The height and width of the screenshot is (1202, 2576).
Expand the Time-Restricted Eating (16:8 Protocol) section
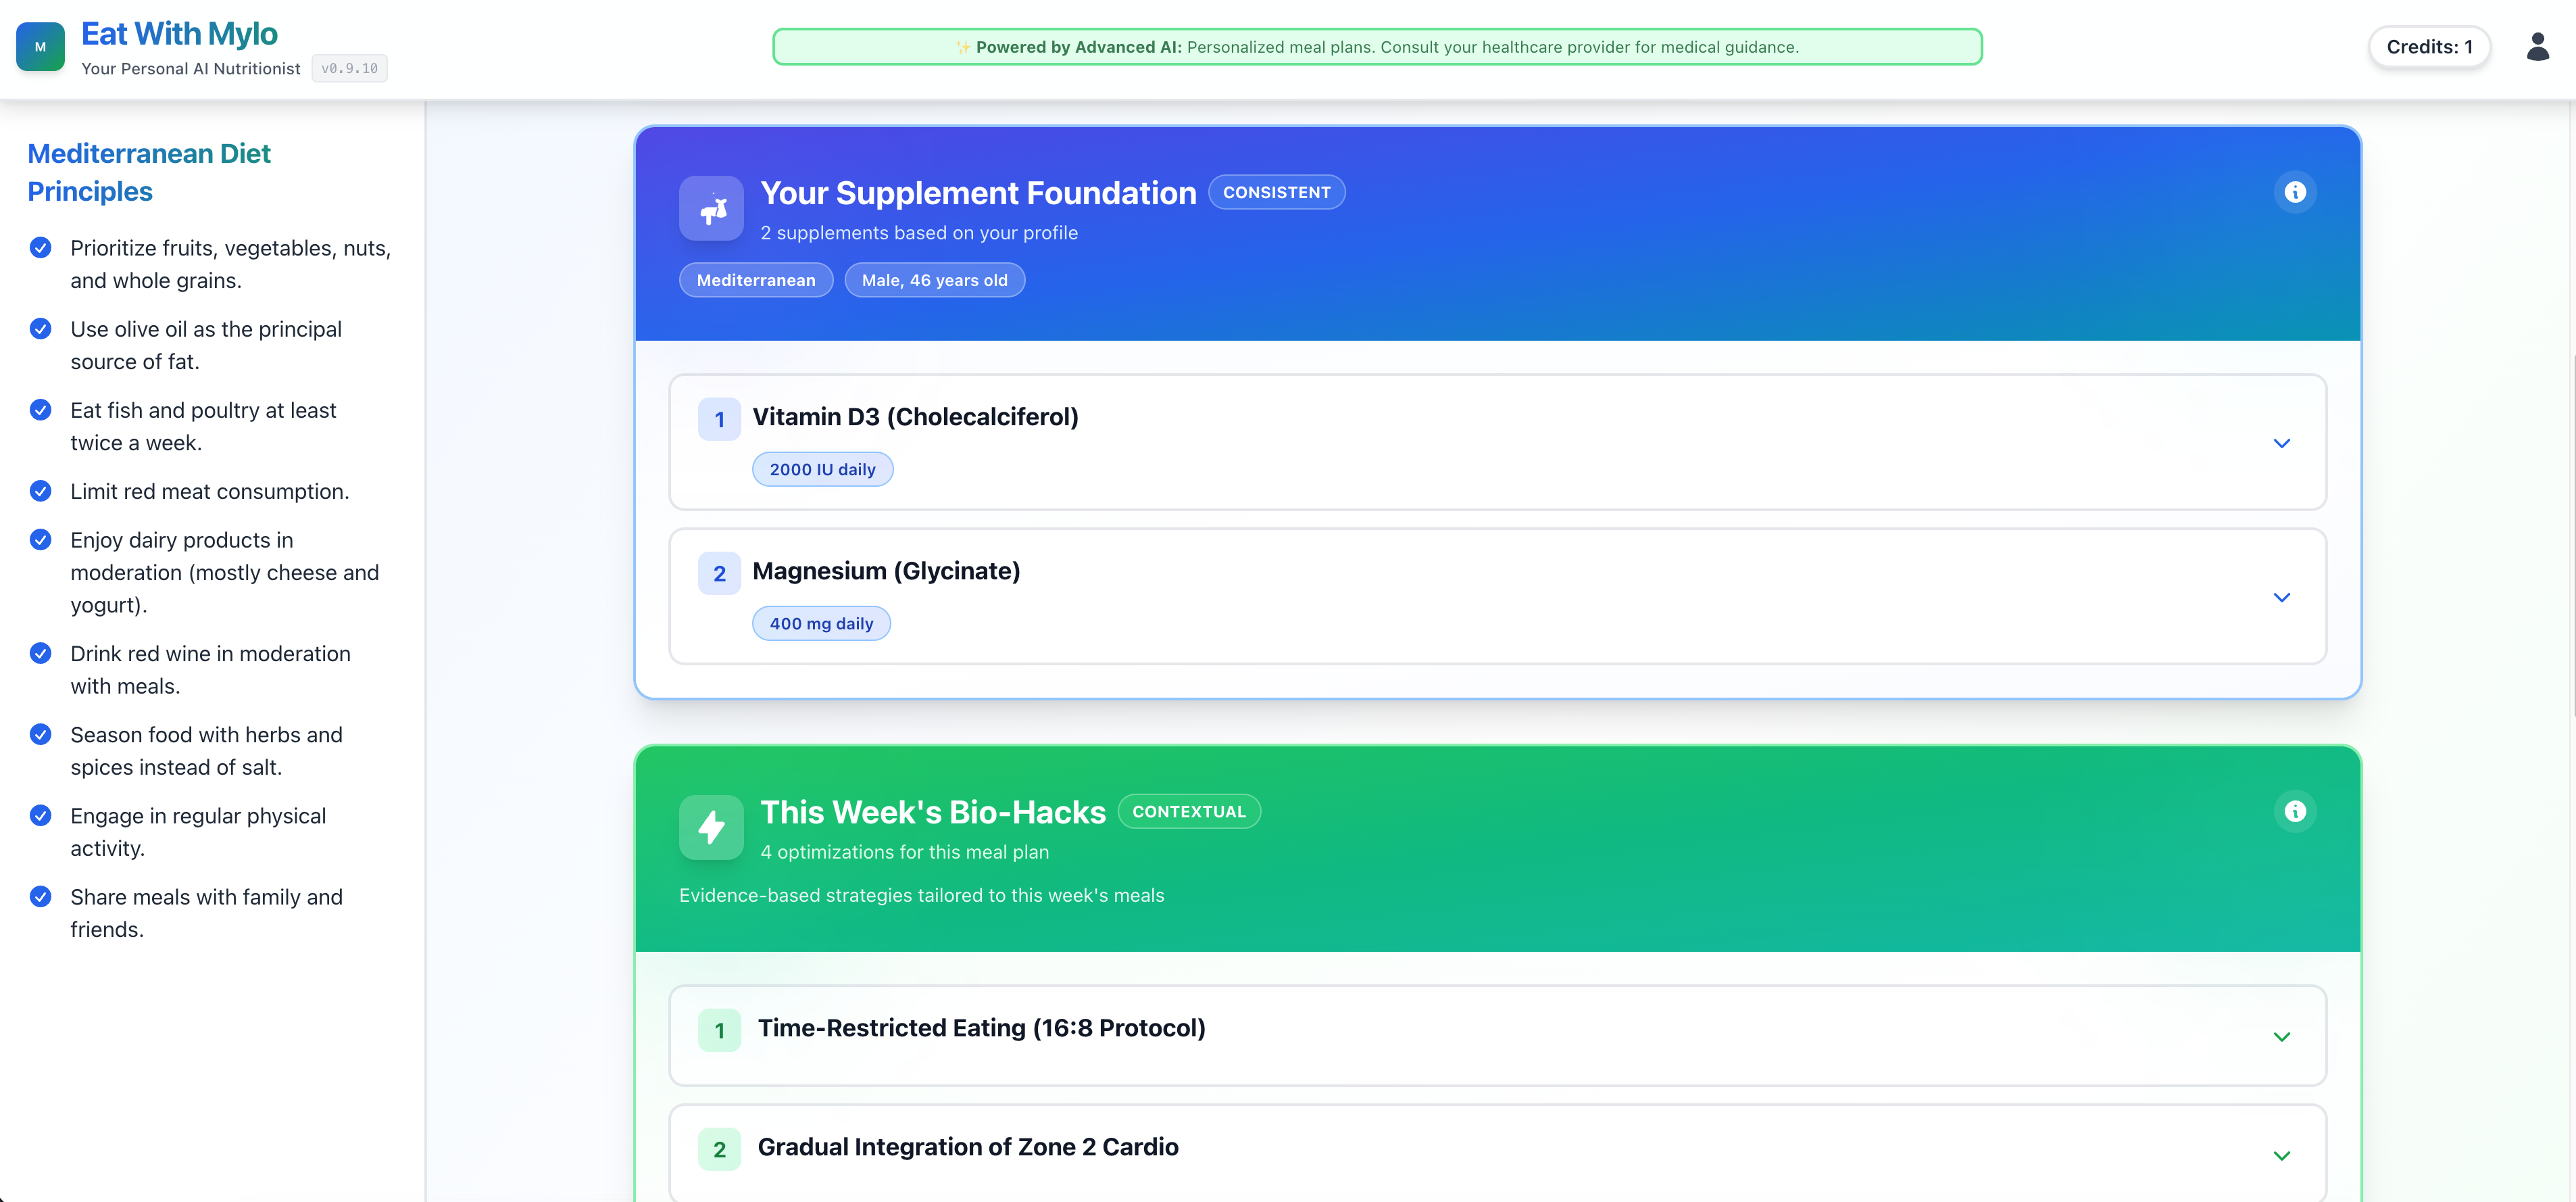pyautogui.click(x=2282, y=1036)
